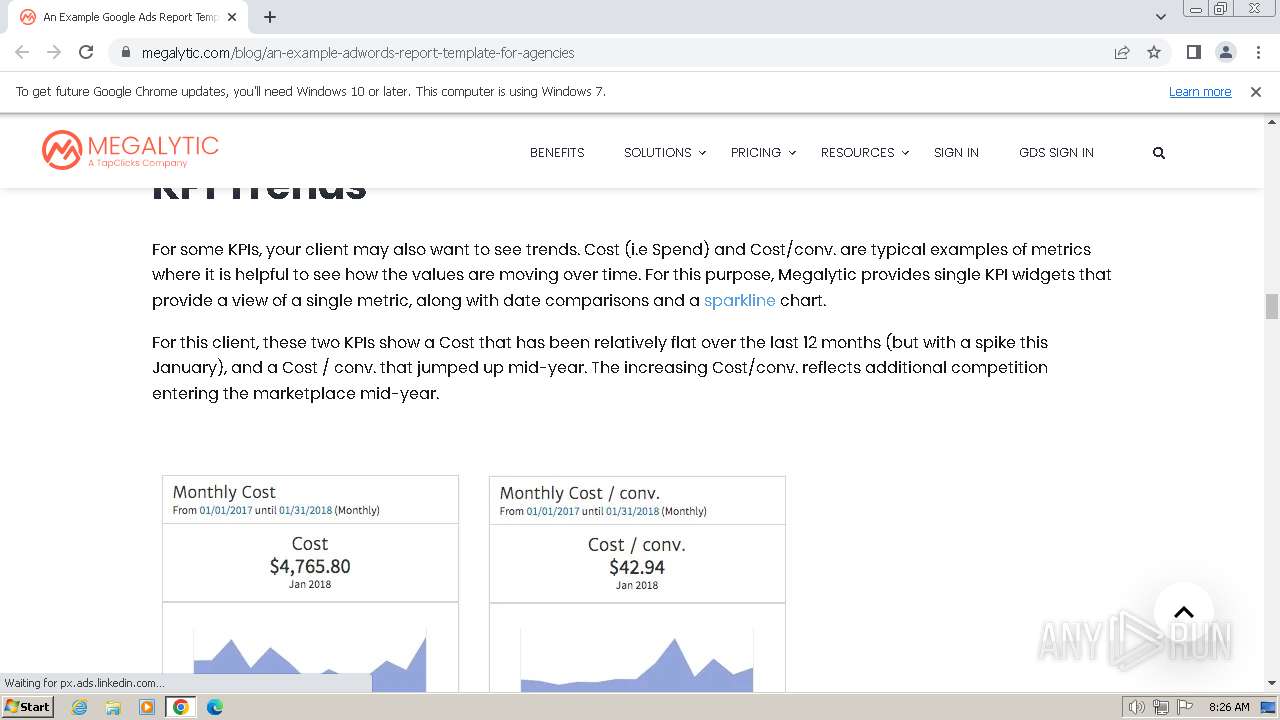Bookmark this page with the star icon
The image size is (1280, 720).
click(1154, 52)
